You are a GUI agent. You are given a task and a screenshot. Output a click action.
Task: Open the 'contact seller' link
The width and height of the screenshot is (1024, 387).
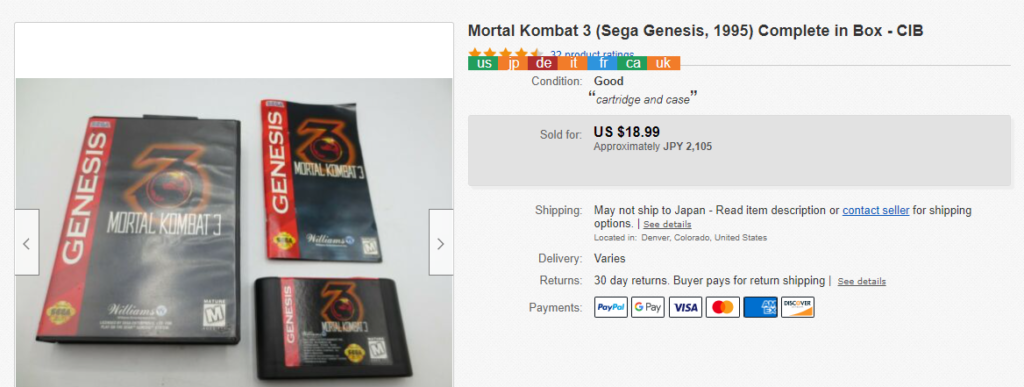[x=876, y=210]
